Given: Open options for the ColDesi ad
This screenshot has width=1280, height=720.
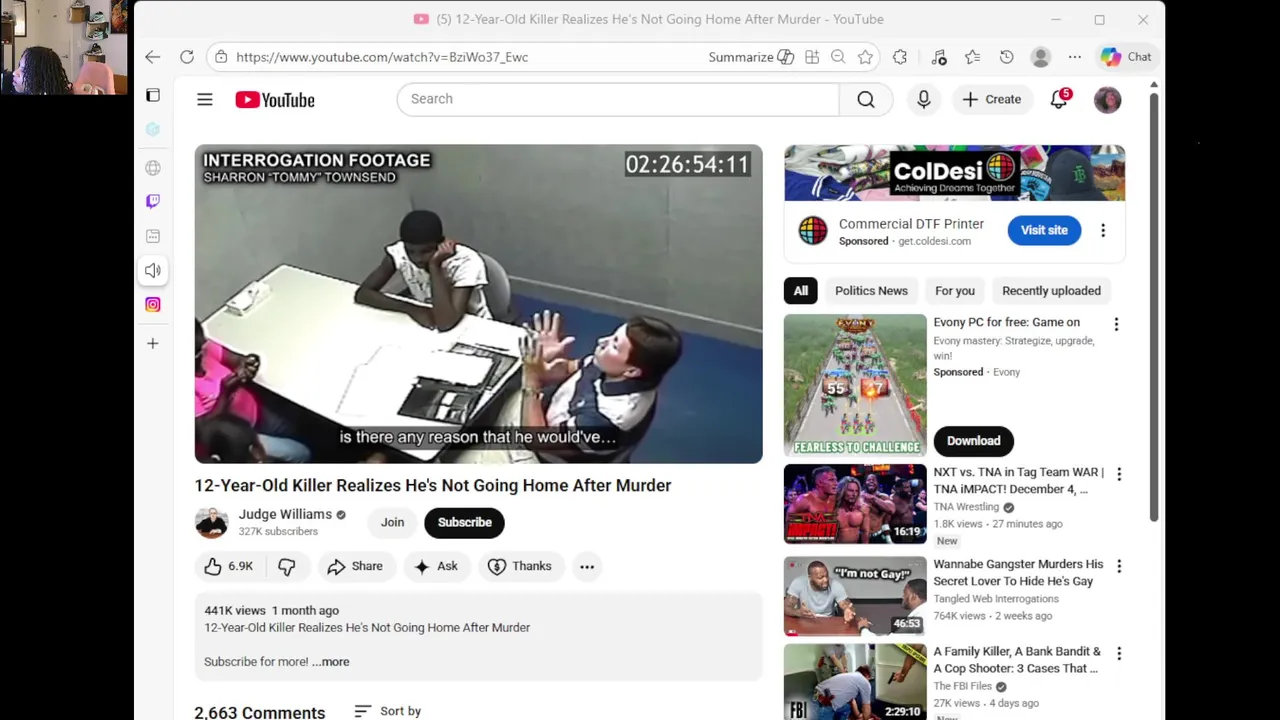Looking at the screenshot, I should point(1103,230).
